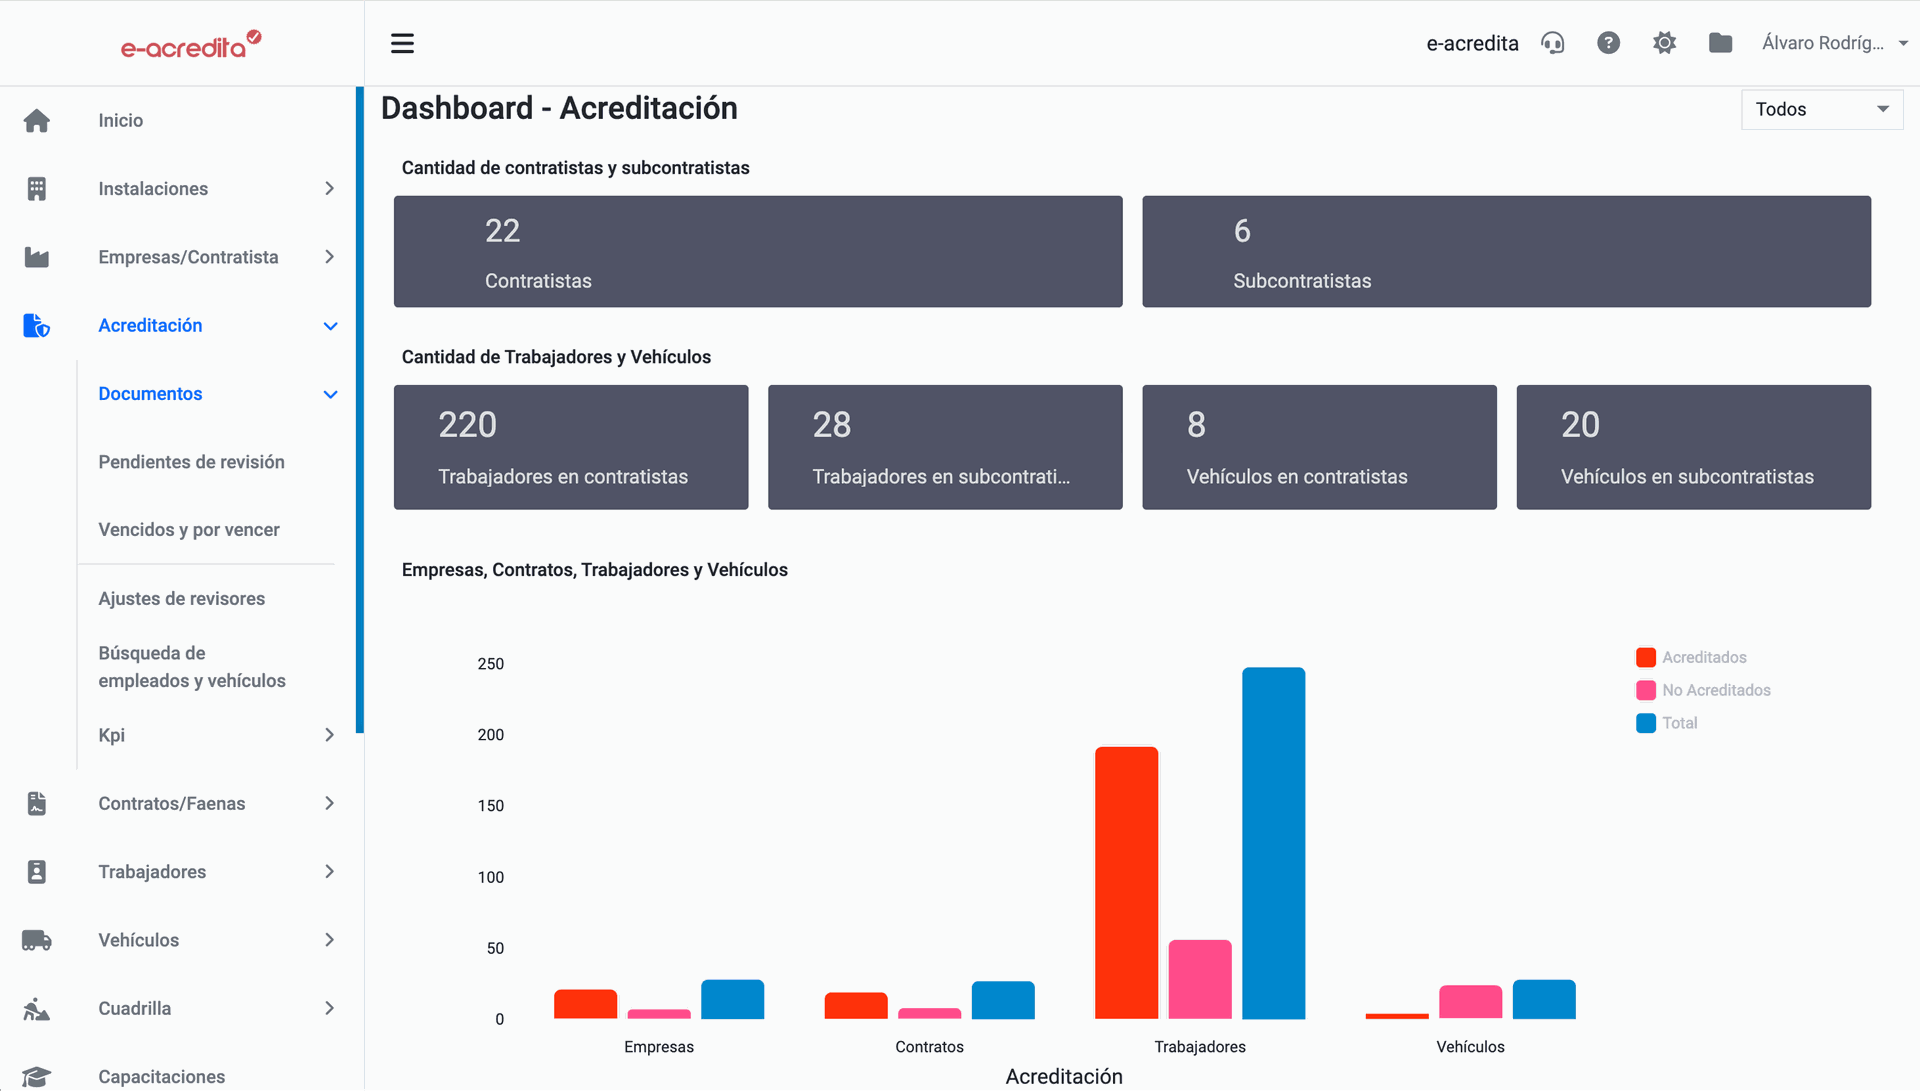Click the folder icon in header

click(x=1720, y=43)
